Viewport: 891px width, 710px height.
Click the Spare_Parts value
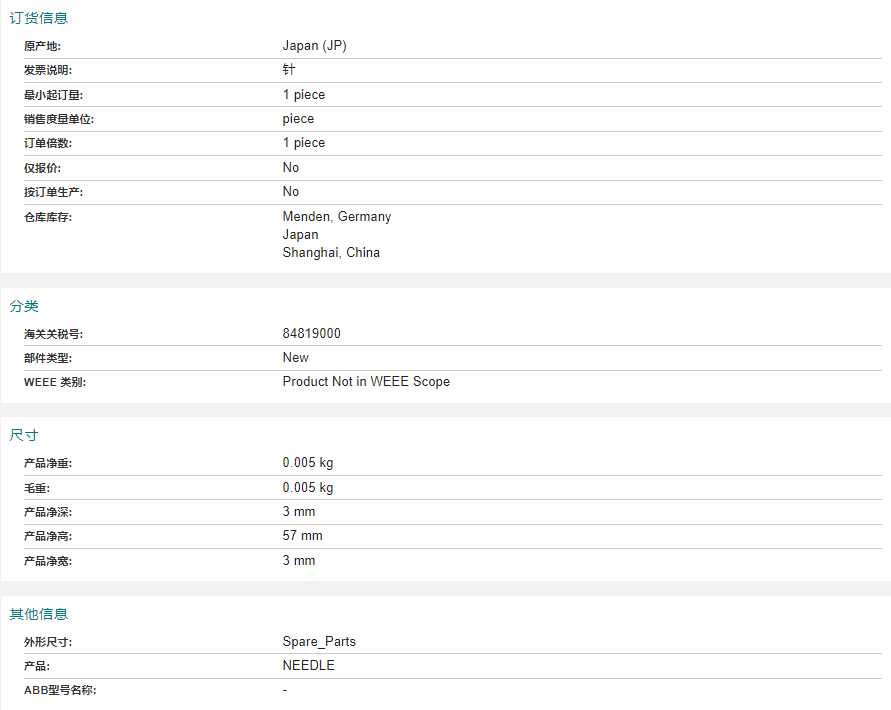click(x=319, y=642)
